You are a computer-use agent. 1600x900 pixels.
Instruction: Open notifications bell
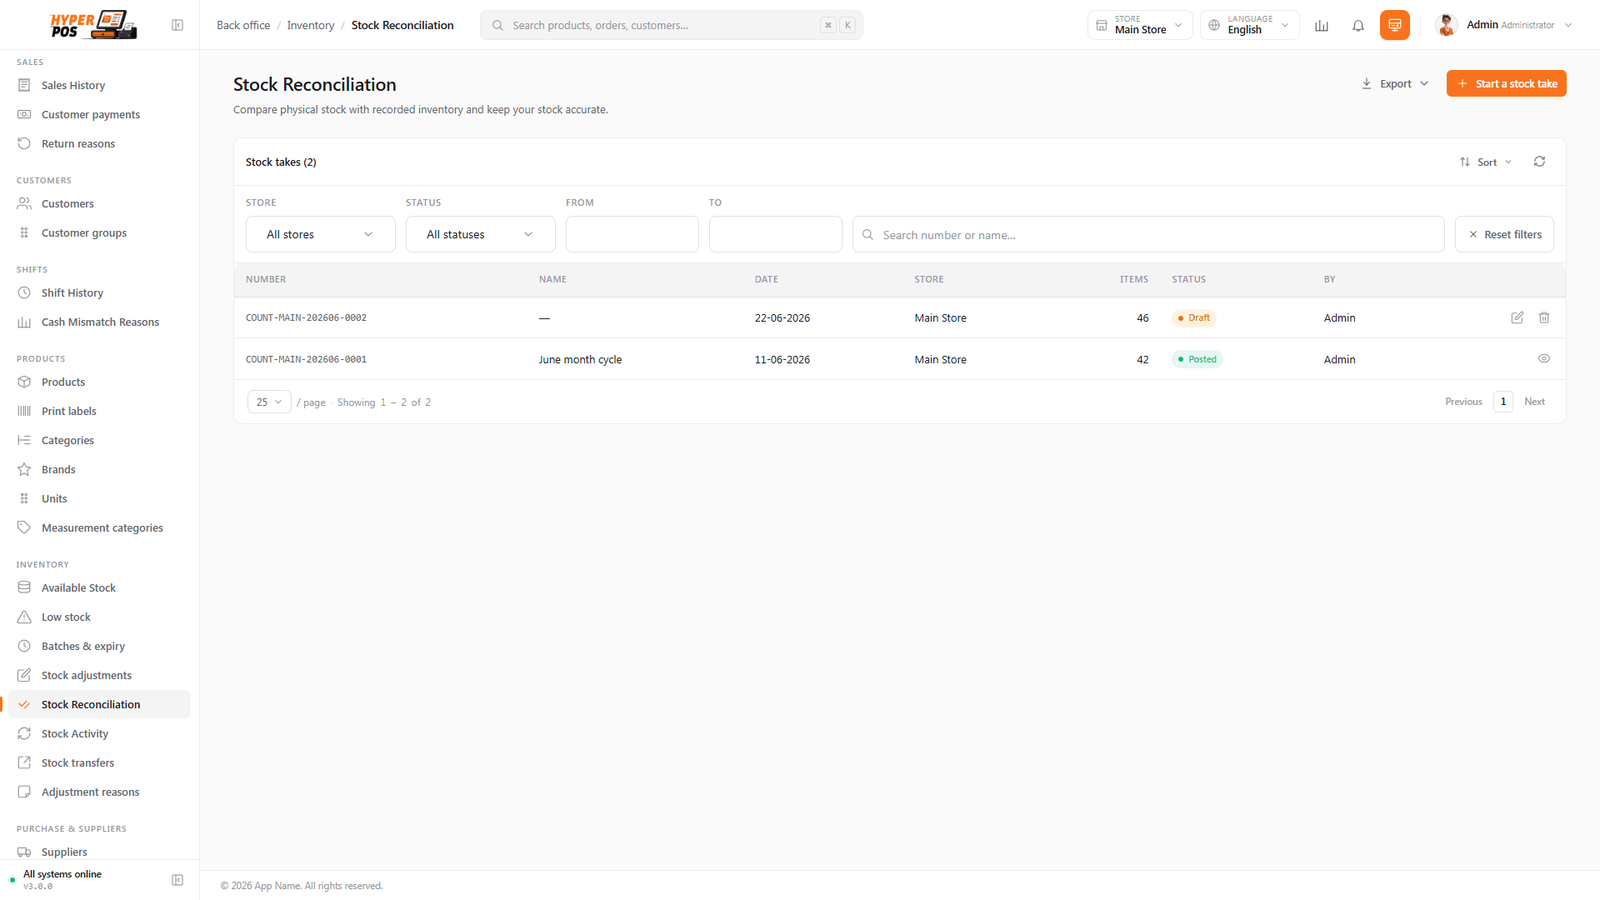tap(1358, 25)
